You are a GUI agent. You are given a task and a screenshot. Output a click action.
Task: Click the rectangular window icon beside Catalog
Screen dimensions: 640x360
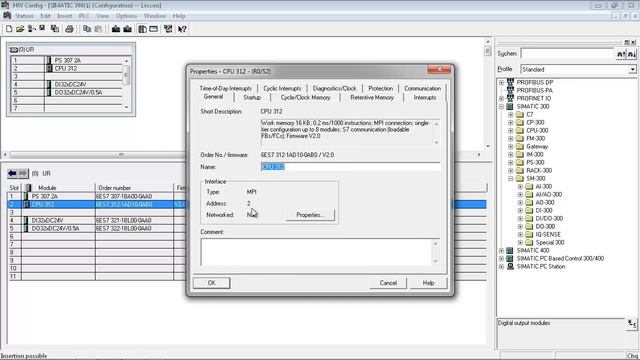point(153,29)
